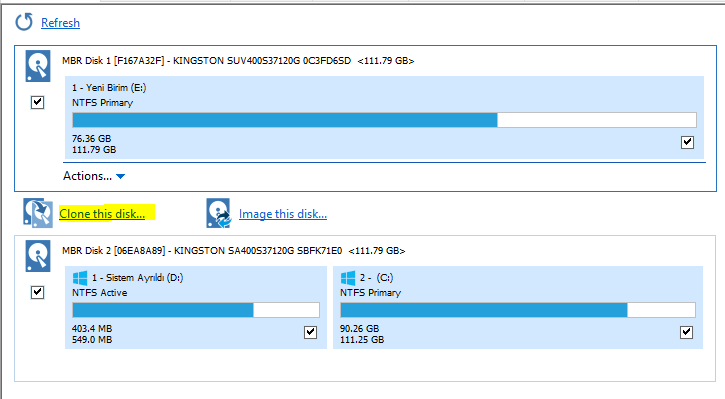Click the MBR Disk 1 hard drive icon
Screen dimensions: 725x399
pos(38,67)
